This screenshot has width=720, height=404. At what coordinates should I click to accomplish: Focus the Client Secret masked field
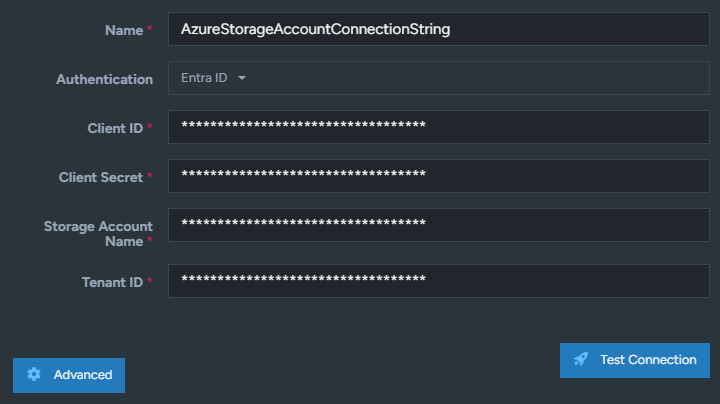point(439,176)
